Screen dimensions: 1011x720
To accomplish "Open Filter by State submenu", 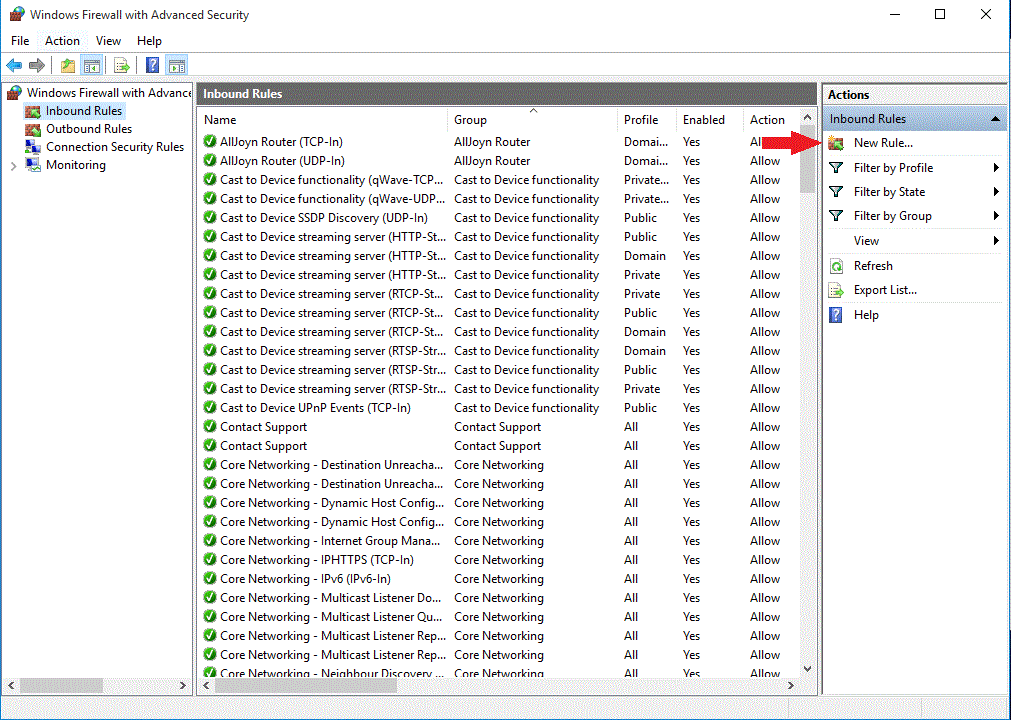I will [889, 192].
